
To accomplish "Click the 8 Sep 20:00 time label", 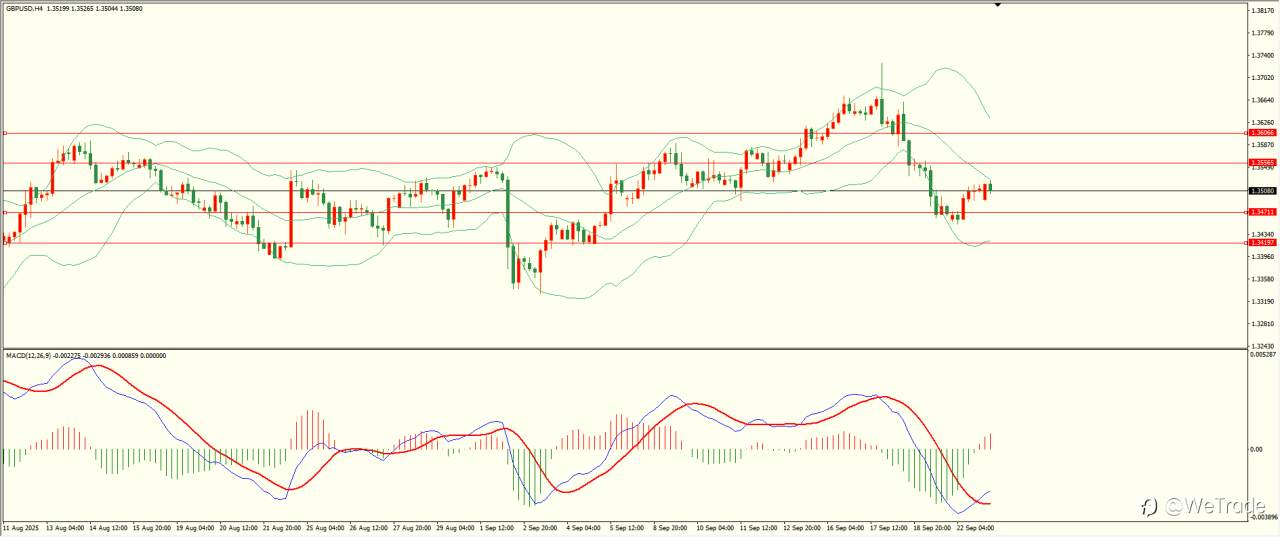I will 670,526.
